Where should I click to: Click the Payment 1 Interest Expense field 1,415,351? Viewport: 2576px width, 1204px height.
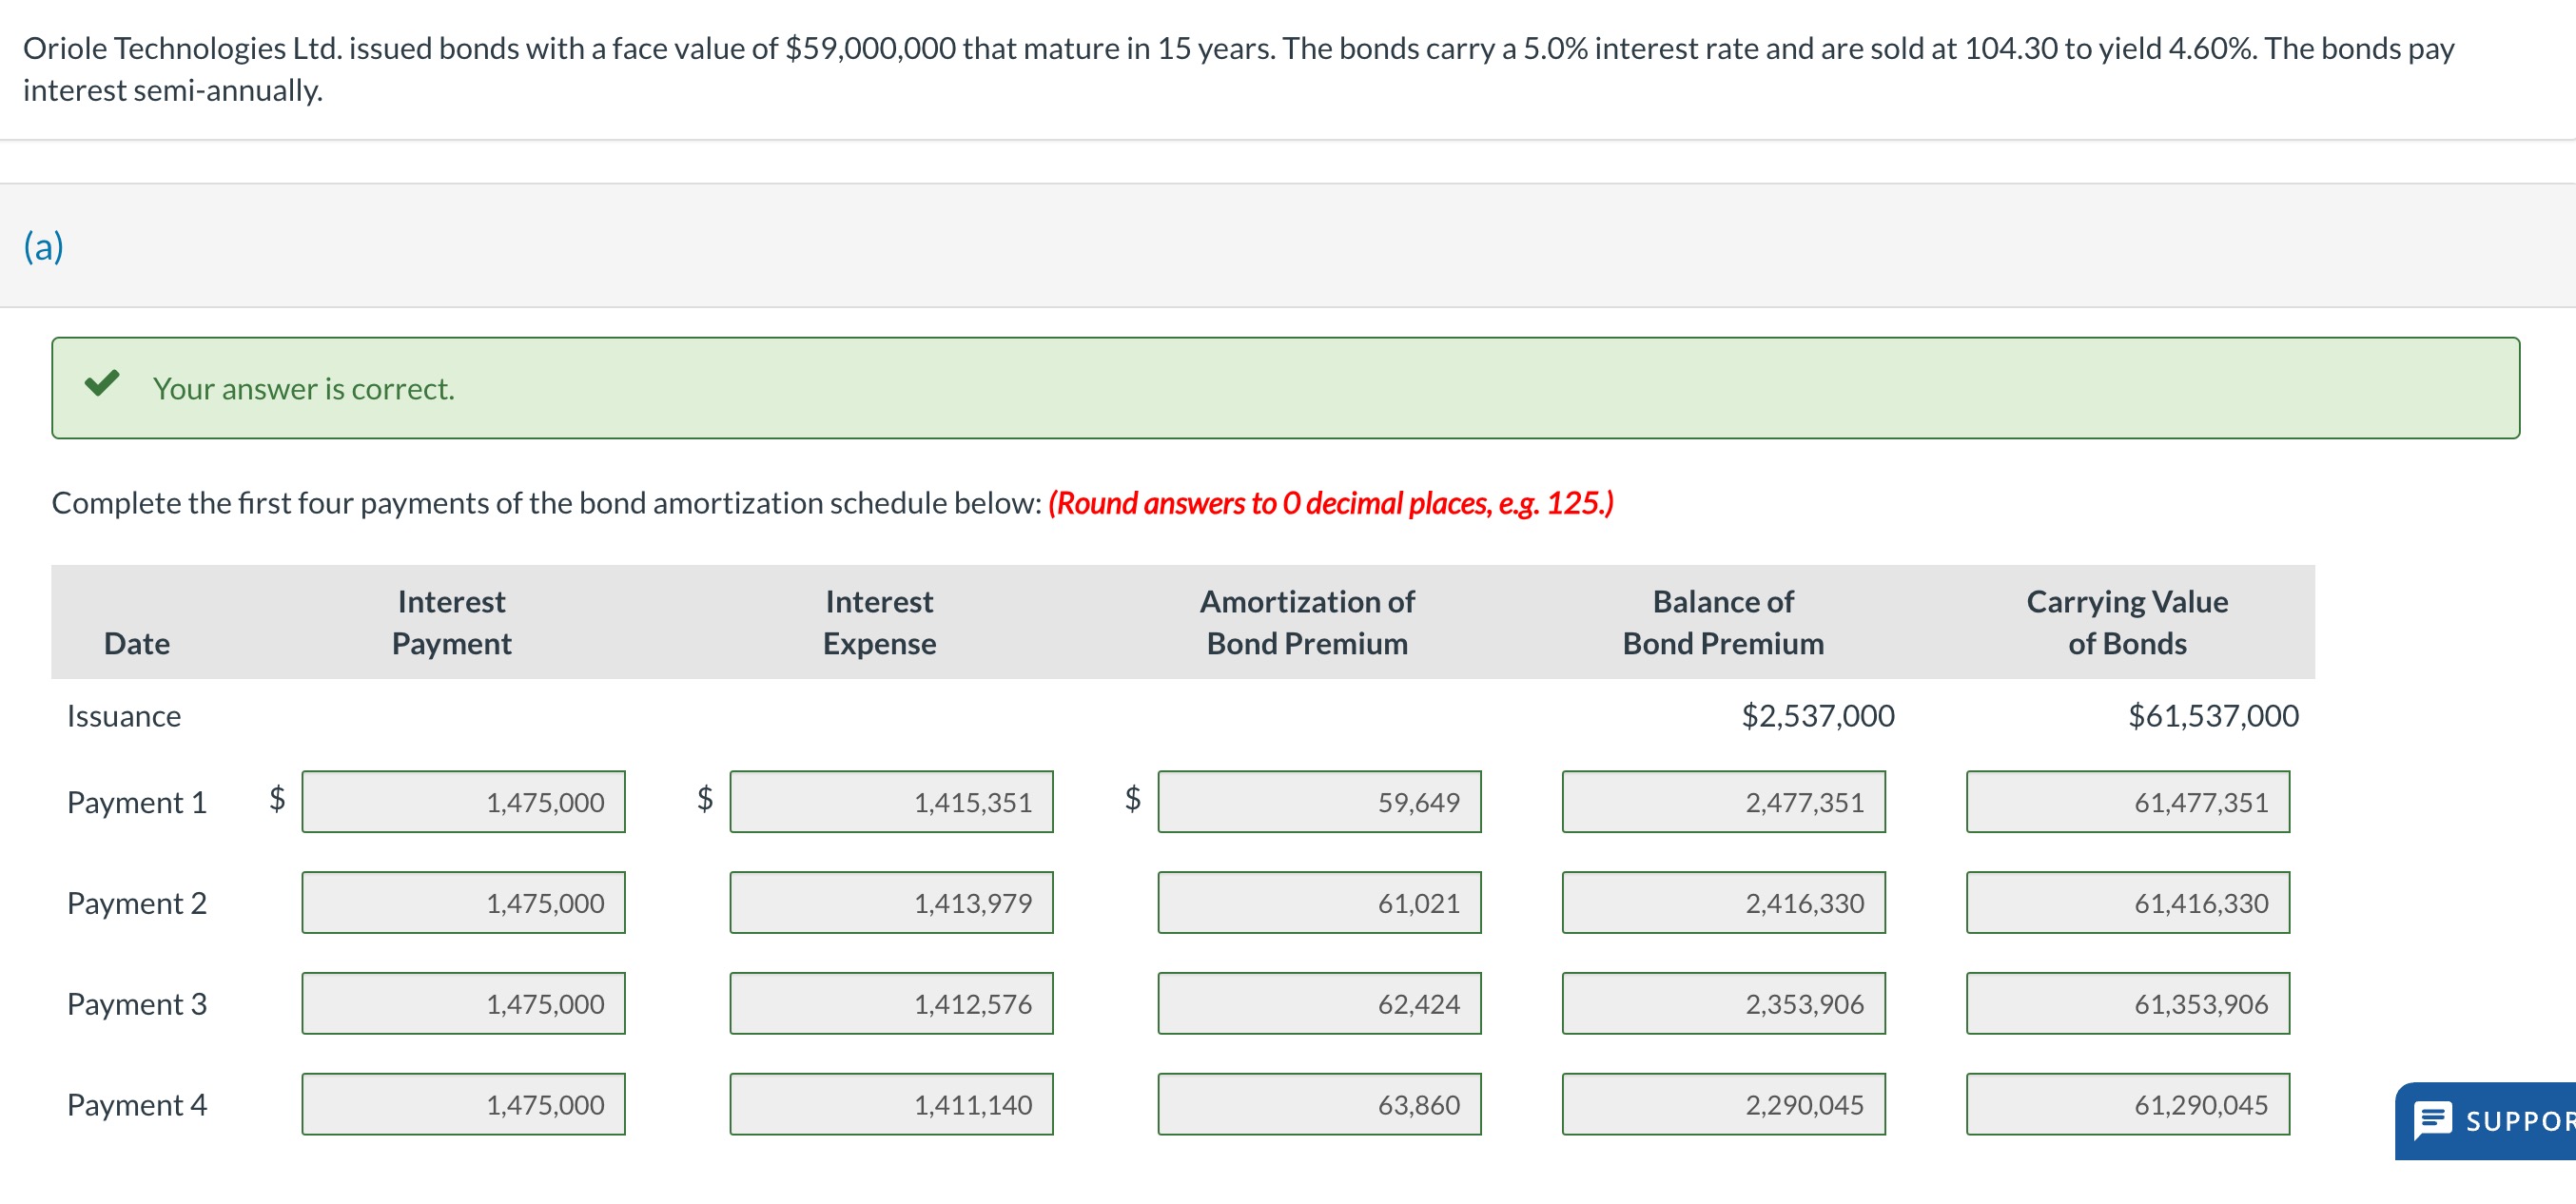click(891, 801)
